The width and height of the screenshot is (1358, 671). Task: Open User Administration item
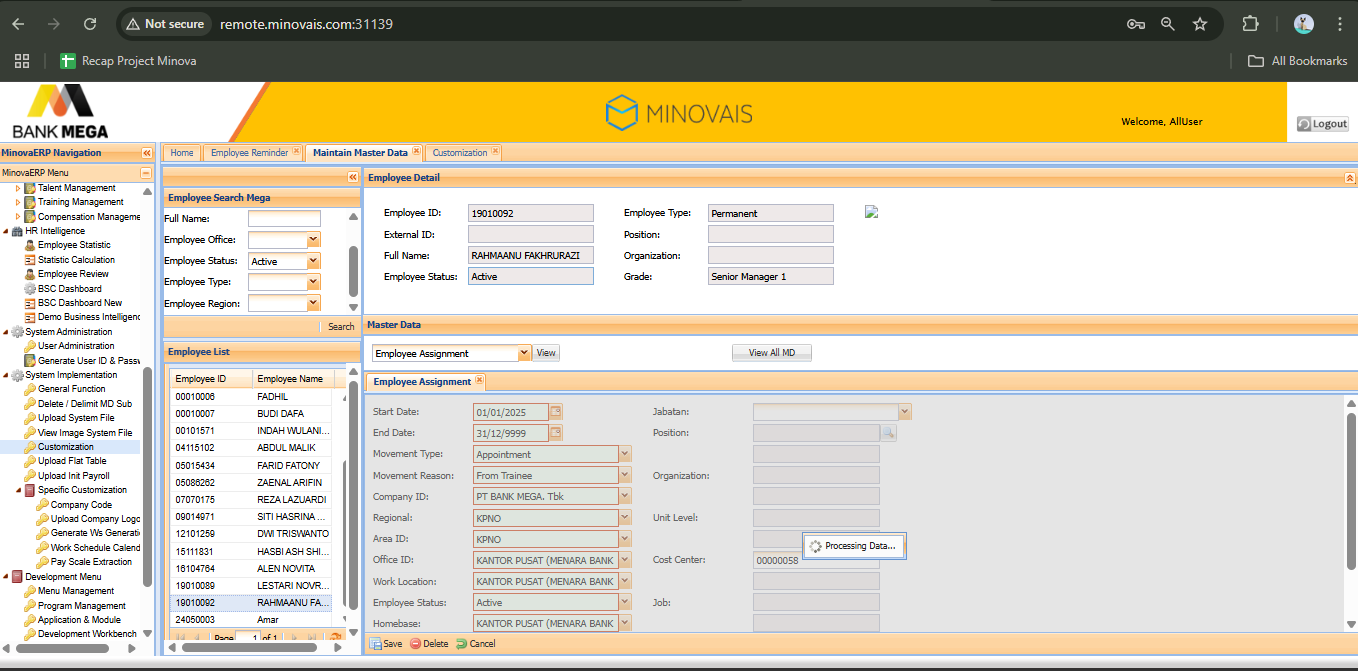(76, 346)
